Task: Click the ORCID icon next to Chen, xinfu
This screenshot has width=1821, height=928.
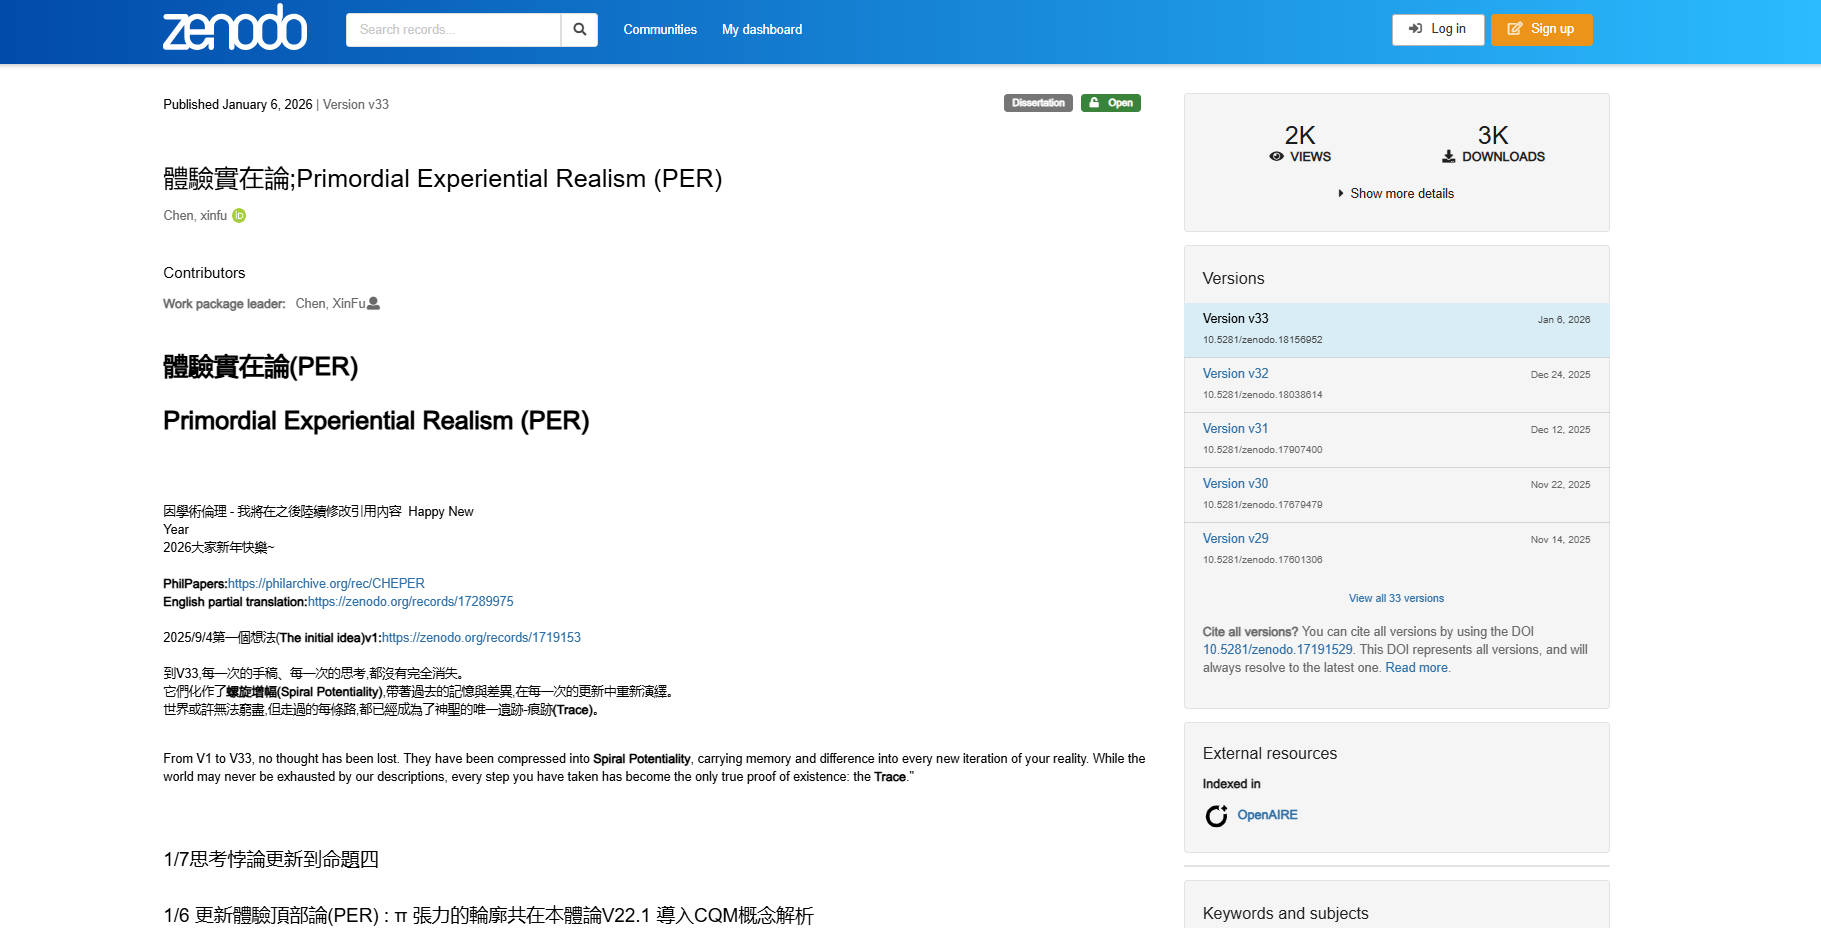Action: (x=239, y=216)
